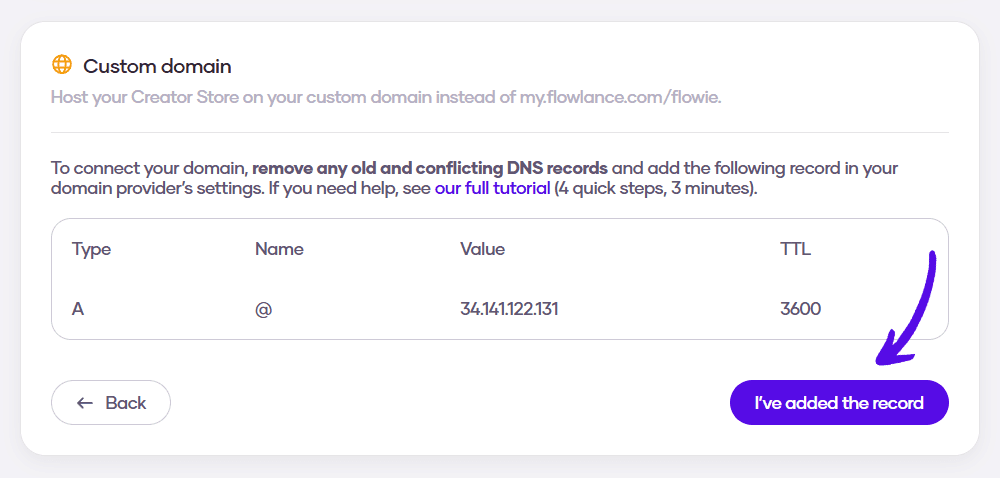1000x478 pixels.
Task: Click the Name column header
Action: (x=279, y=249)
